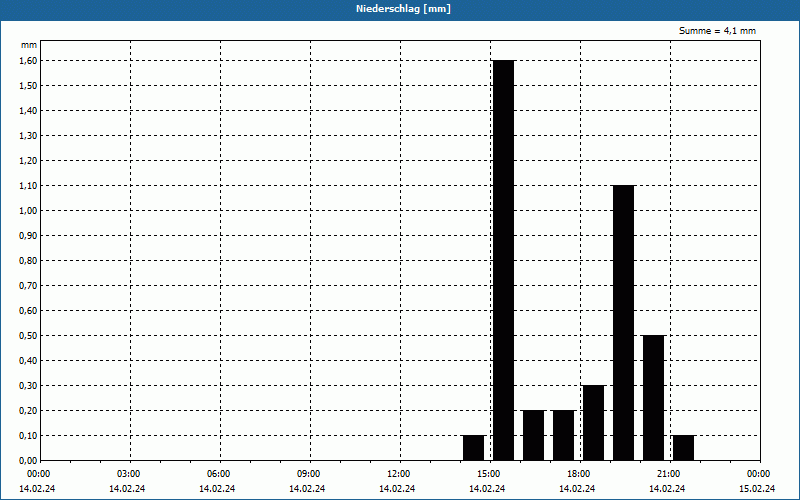The image size is (800, 500).
Task: Click the Niederschlag [mm] chart title
Action: point(403,9)
